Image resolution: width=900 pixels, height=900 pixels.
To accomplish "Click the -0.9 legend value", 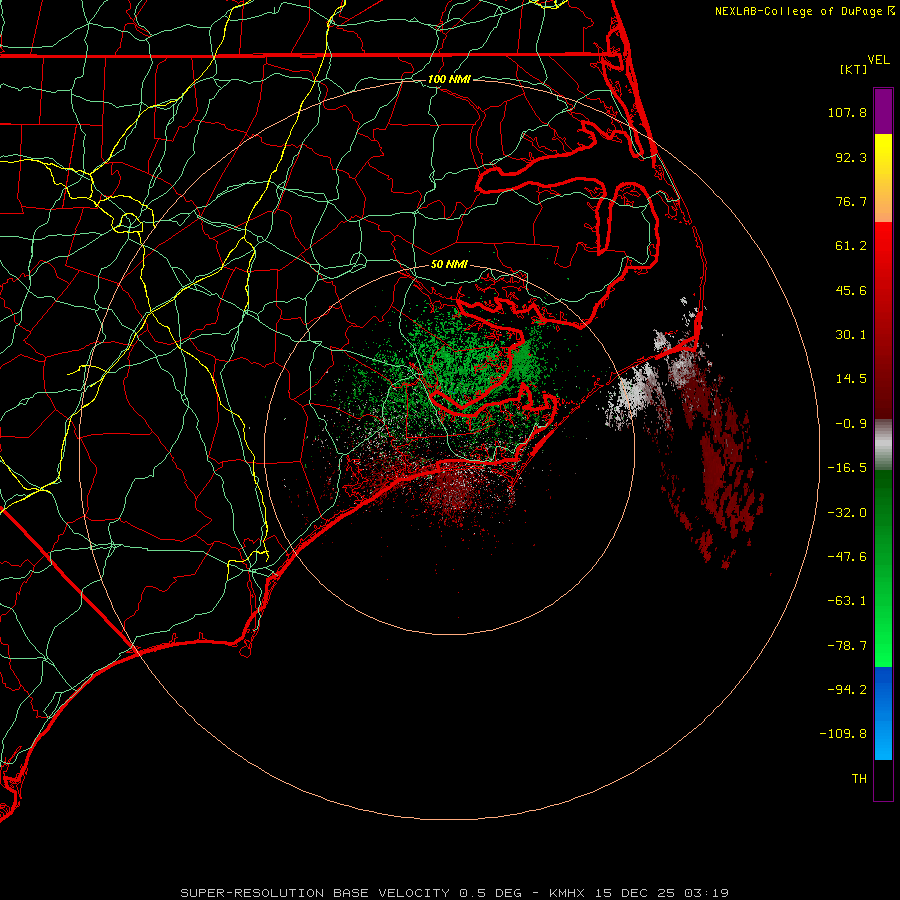I will 851,424.
